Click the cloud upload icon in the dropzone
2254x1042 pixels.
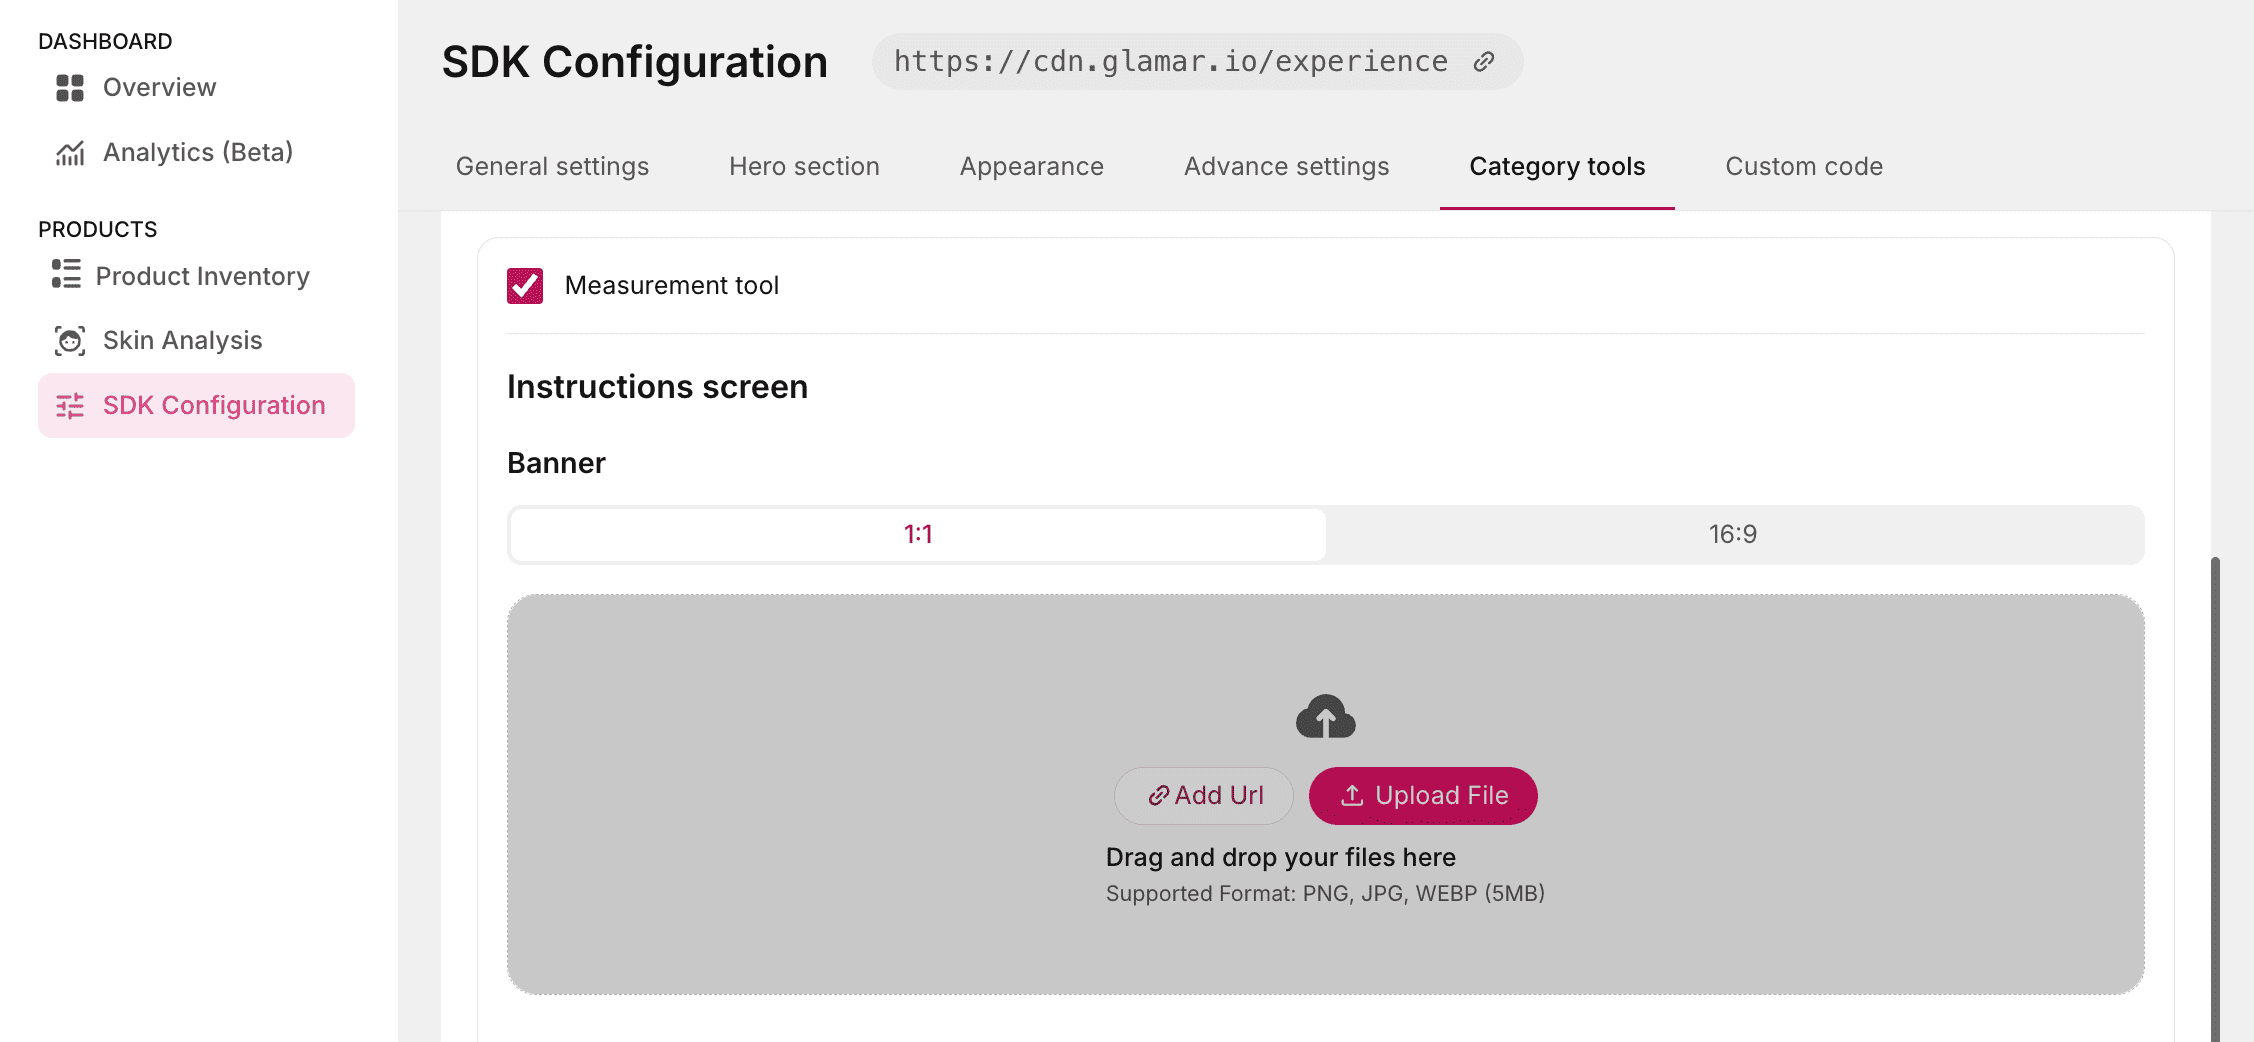coord(1325,717)
